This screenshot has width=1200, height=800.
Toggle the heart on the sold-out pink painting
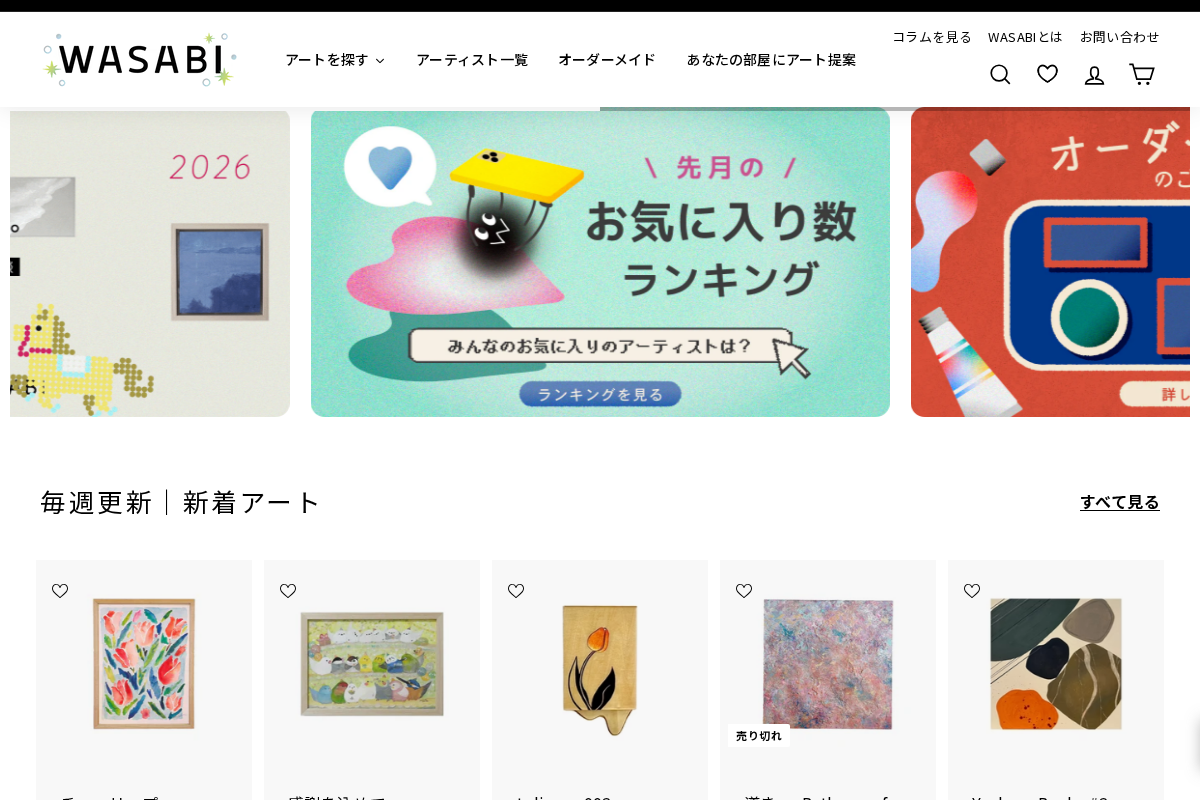click(x=744, y=591)
